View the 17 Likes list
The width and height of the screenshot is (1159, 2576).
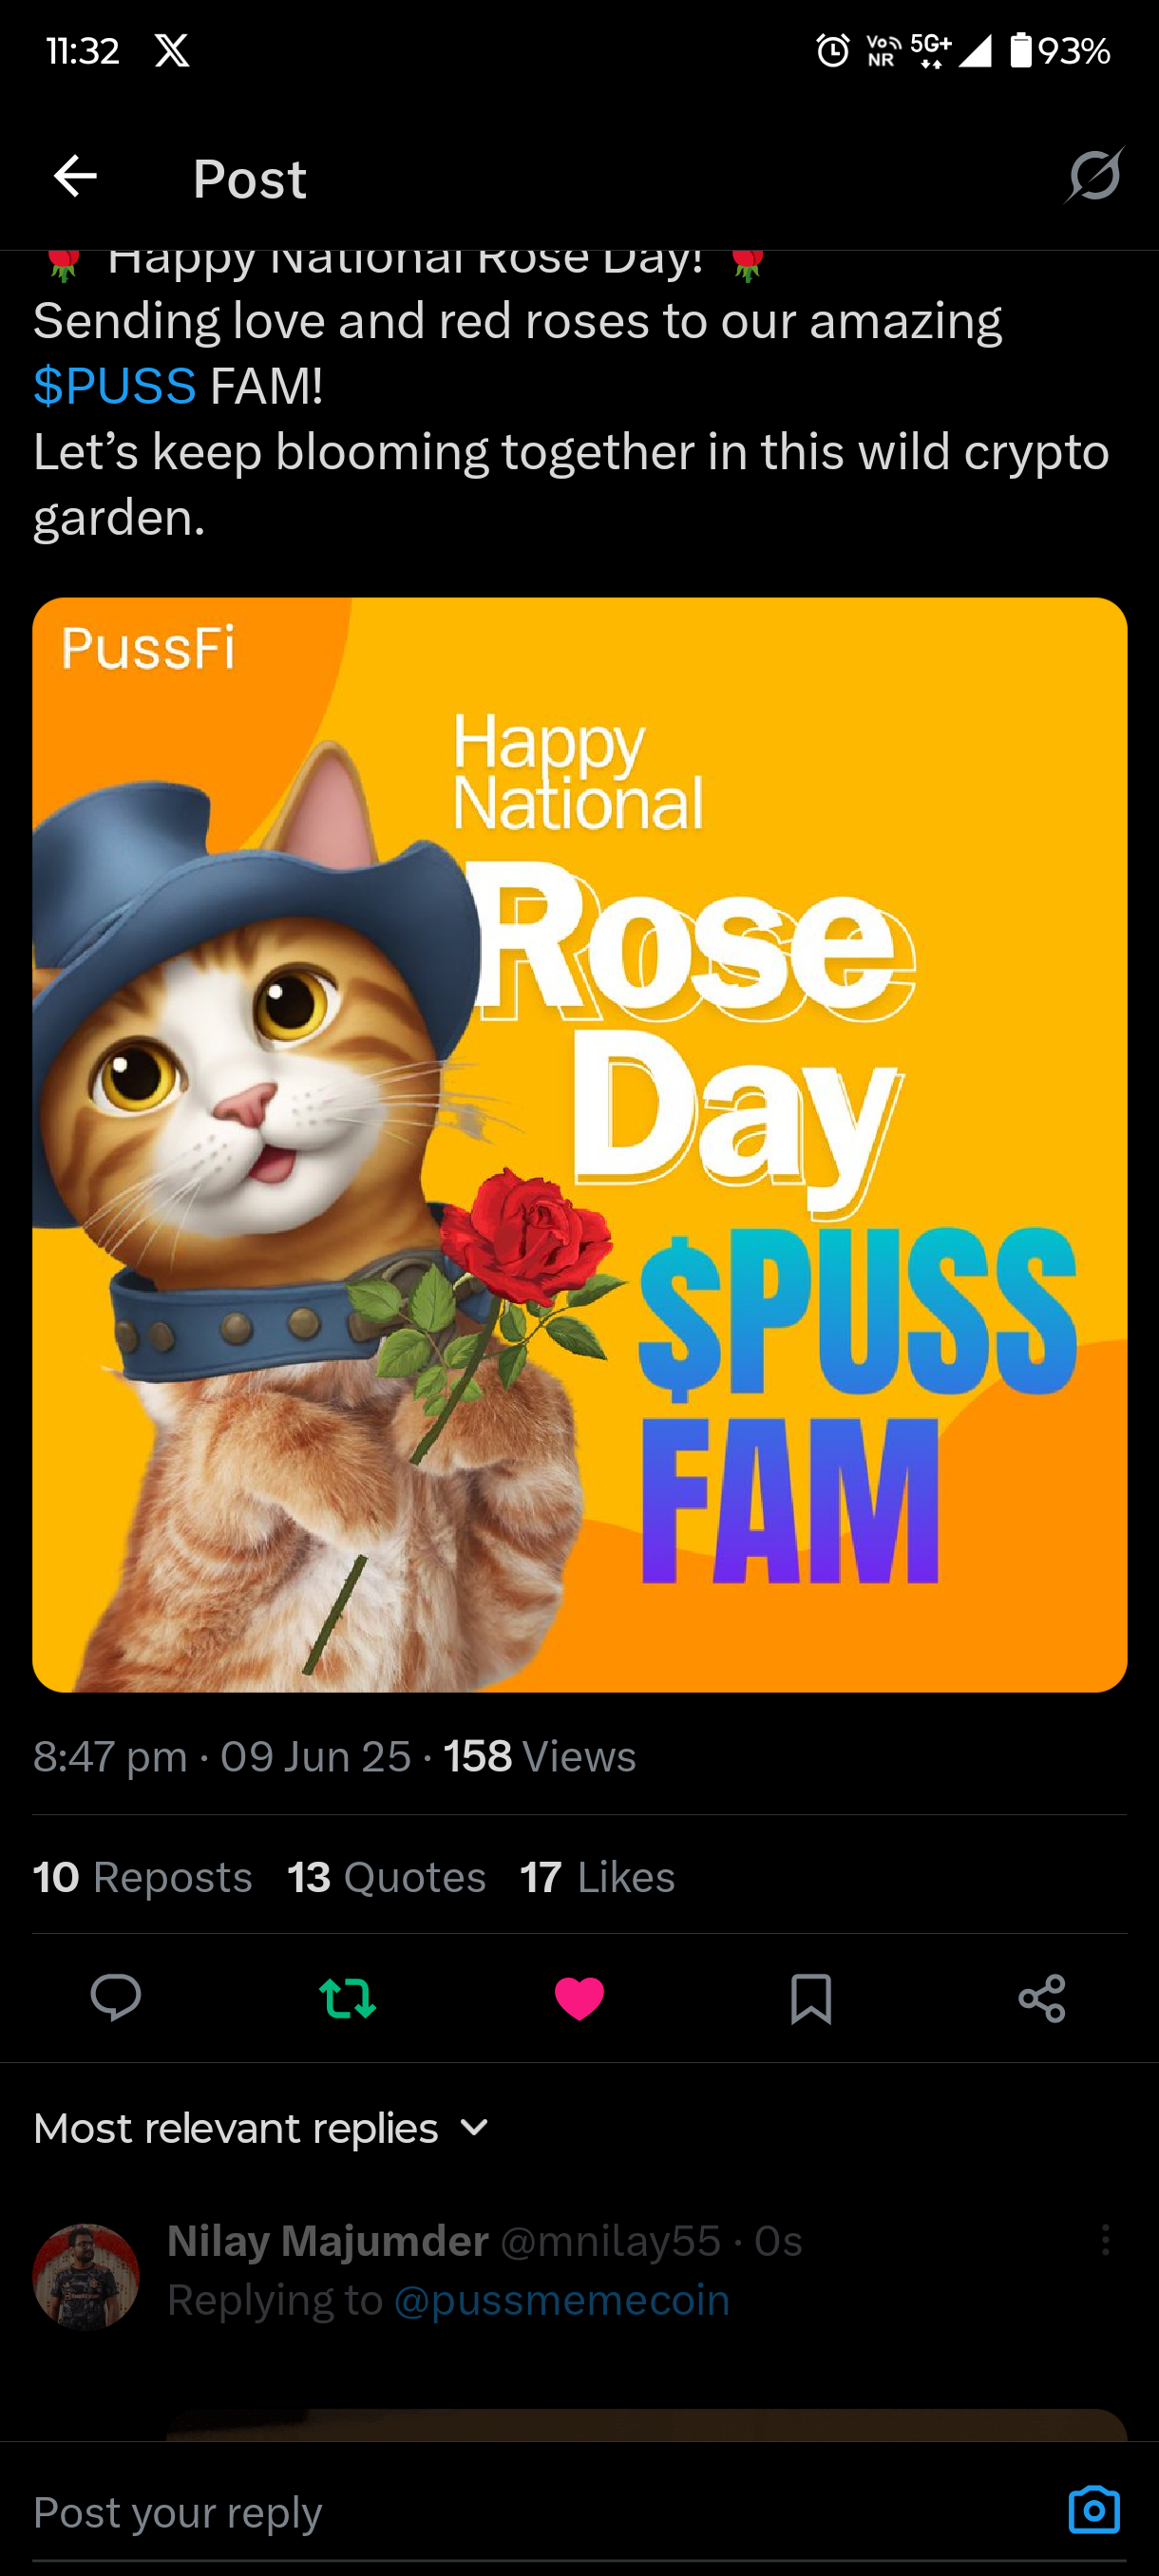pyautogui.click(x=598, y=1877)
